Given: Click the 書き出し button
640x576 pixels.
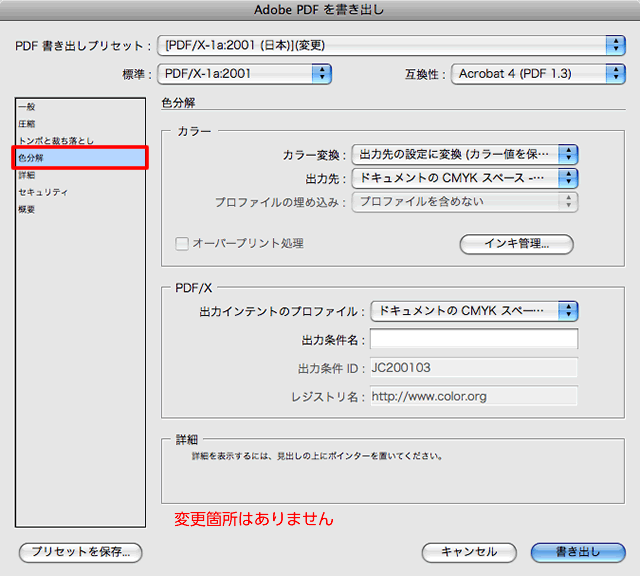Looking at the screenshot, I should (578, 552).
